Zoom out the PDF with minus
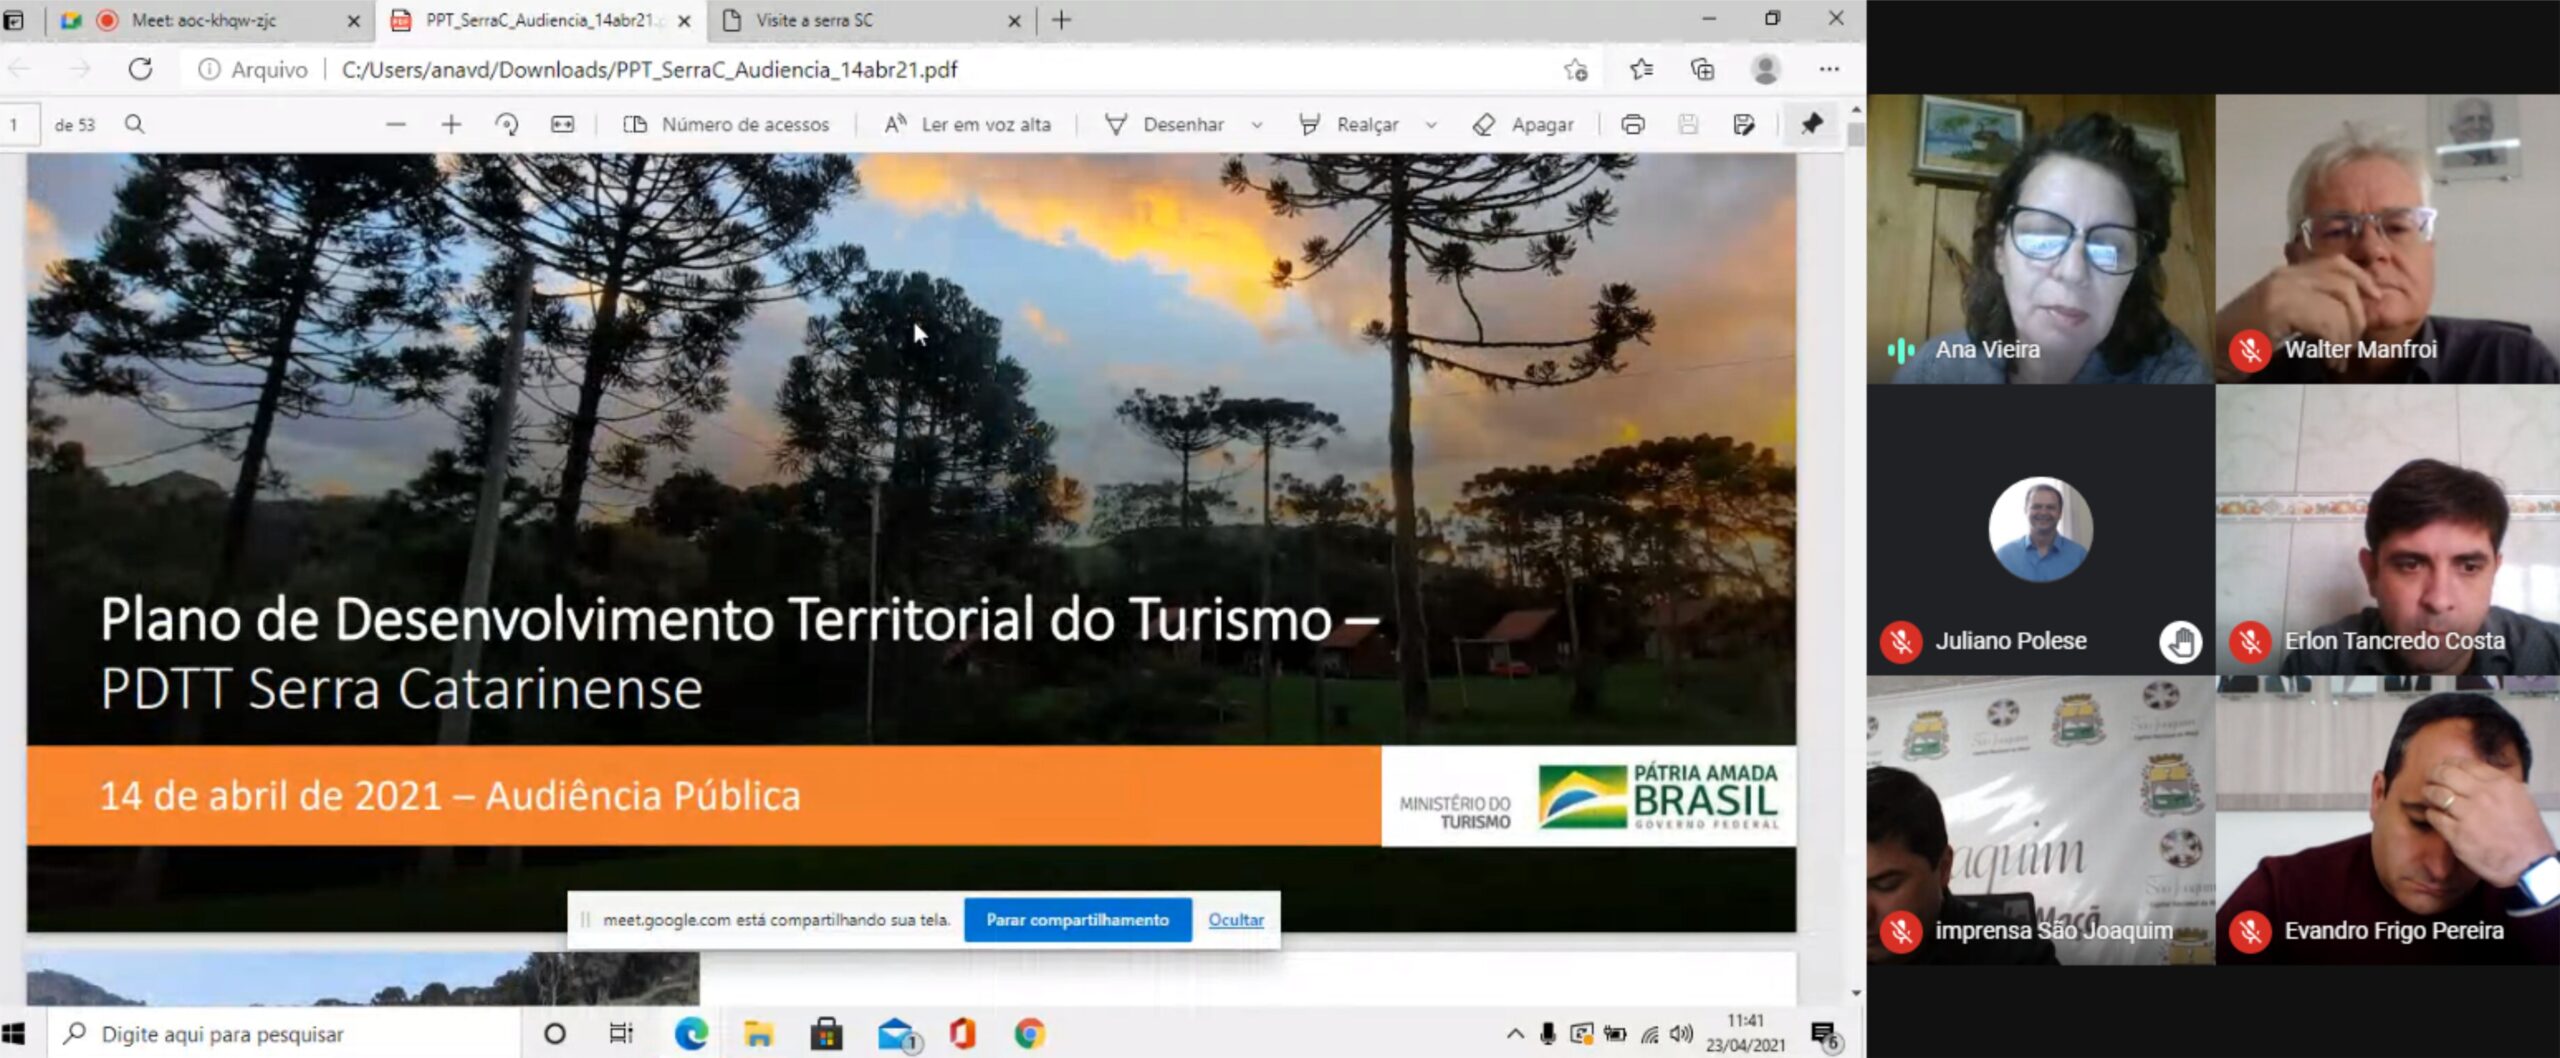This screenshot has width=2560, height=1058. coord(396,125)
